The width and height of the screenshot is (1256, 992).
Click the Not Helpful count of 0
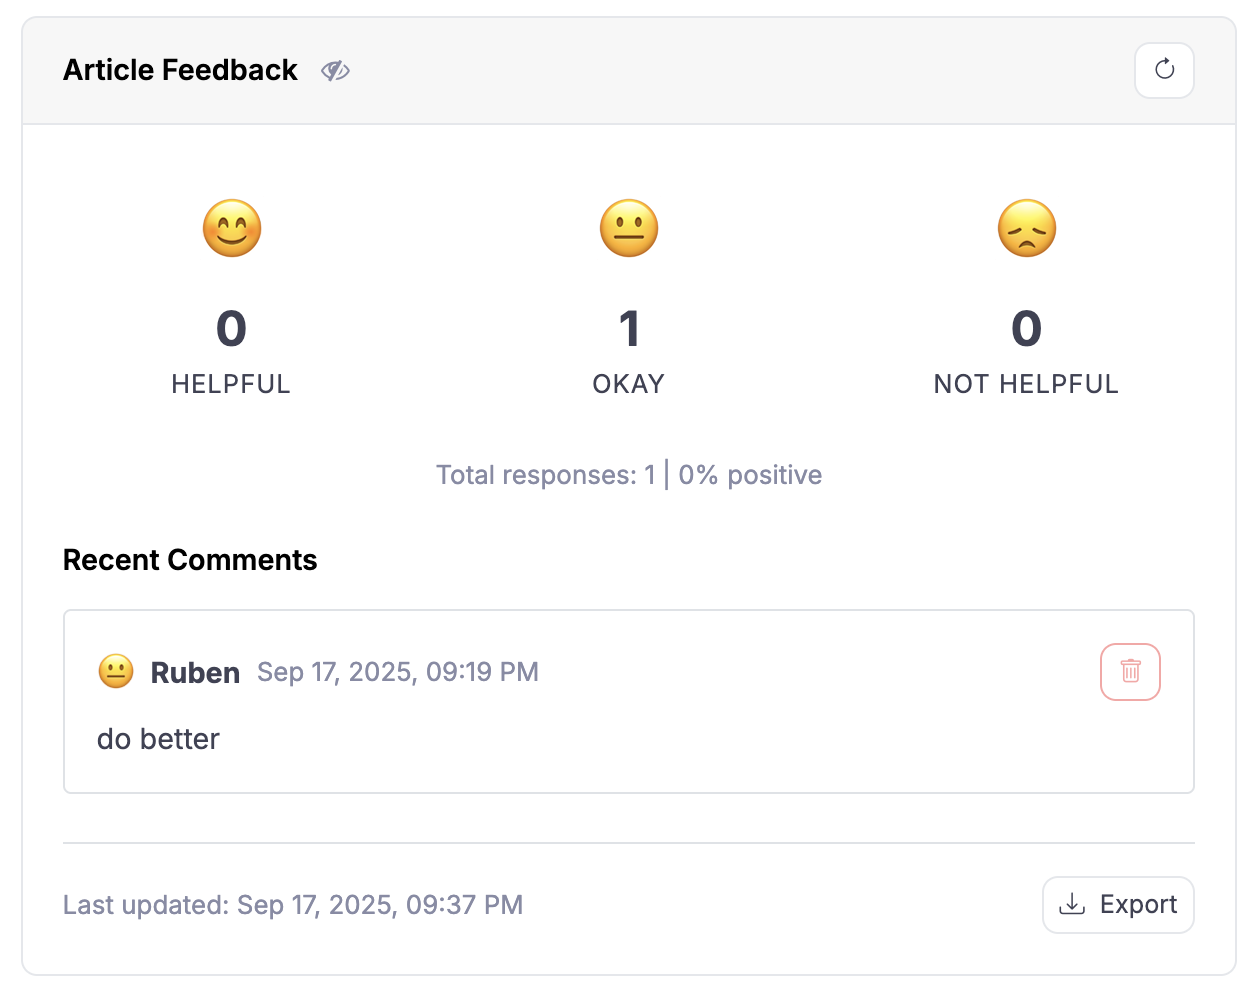(x=1027, y=329)
